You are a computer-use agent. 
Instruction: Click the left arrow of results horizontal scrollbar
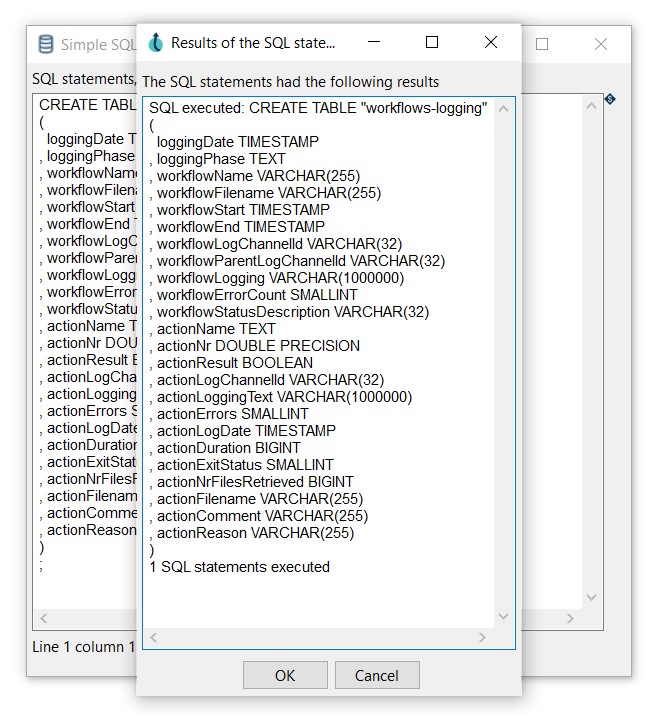click(156, 637)
